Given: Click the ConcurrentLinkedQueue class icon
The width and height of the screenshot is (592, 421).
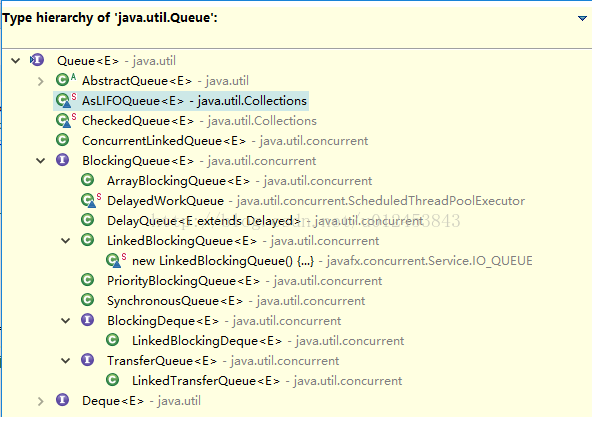Looking at the screenshot, I should tap(62, 140).
